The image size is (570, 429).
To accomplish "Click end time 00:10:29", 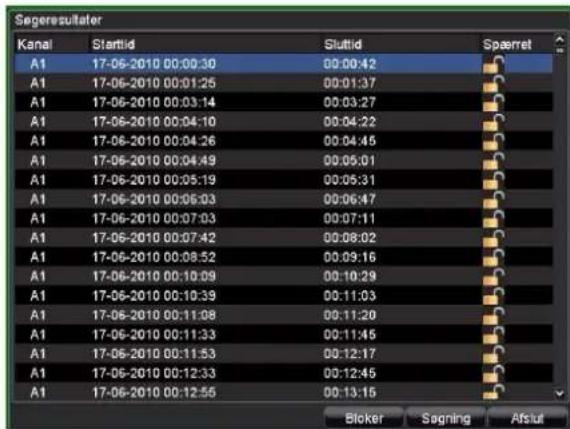I will (349, 277).
